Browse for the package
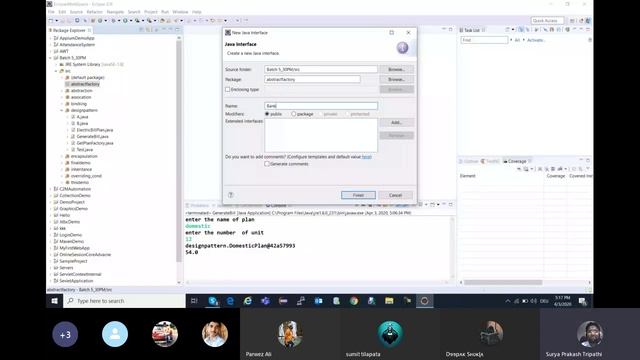This screenshot has height=360, width=640. (x=396, y=79)
